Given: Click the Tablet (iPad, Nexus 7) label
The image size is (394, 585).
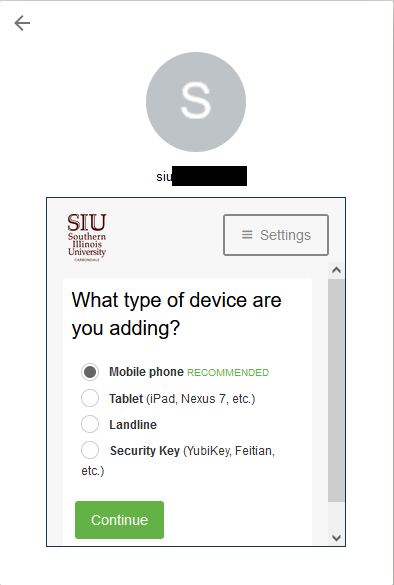Looking at the screenshot, I should coord(182,399).
